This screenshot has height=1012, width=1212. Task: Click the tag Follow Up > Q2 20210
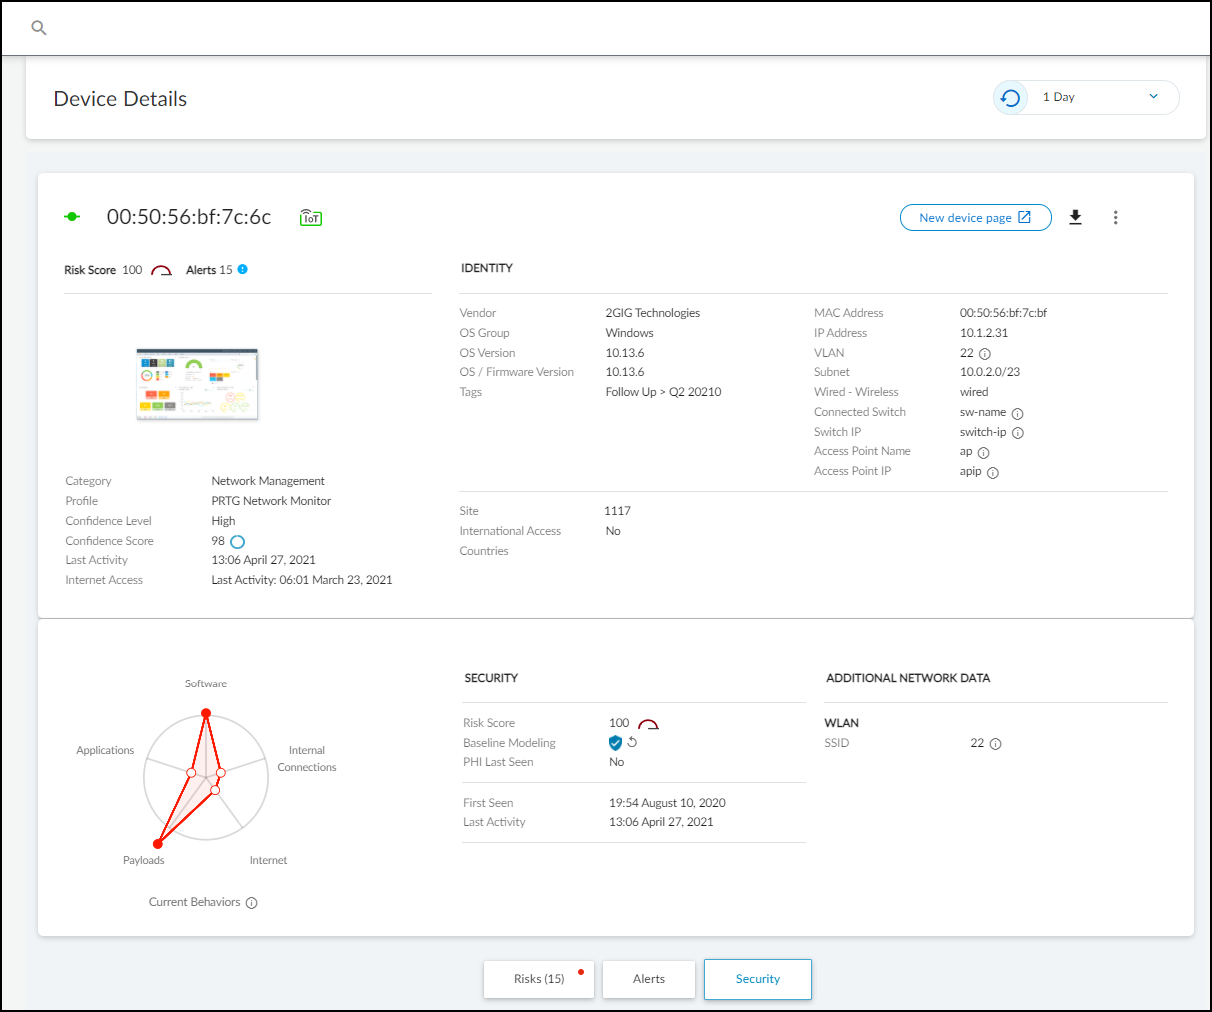coord(664,392)
